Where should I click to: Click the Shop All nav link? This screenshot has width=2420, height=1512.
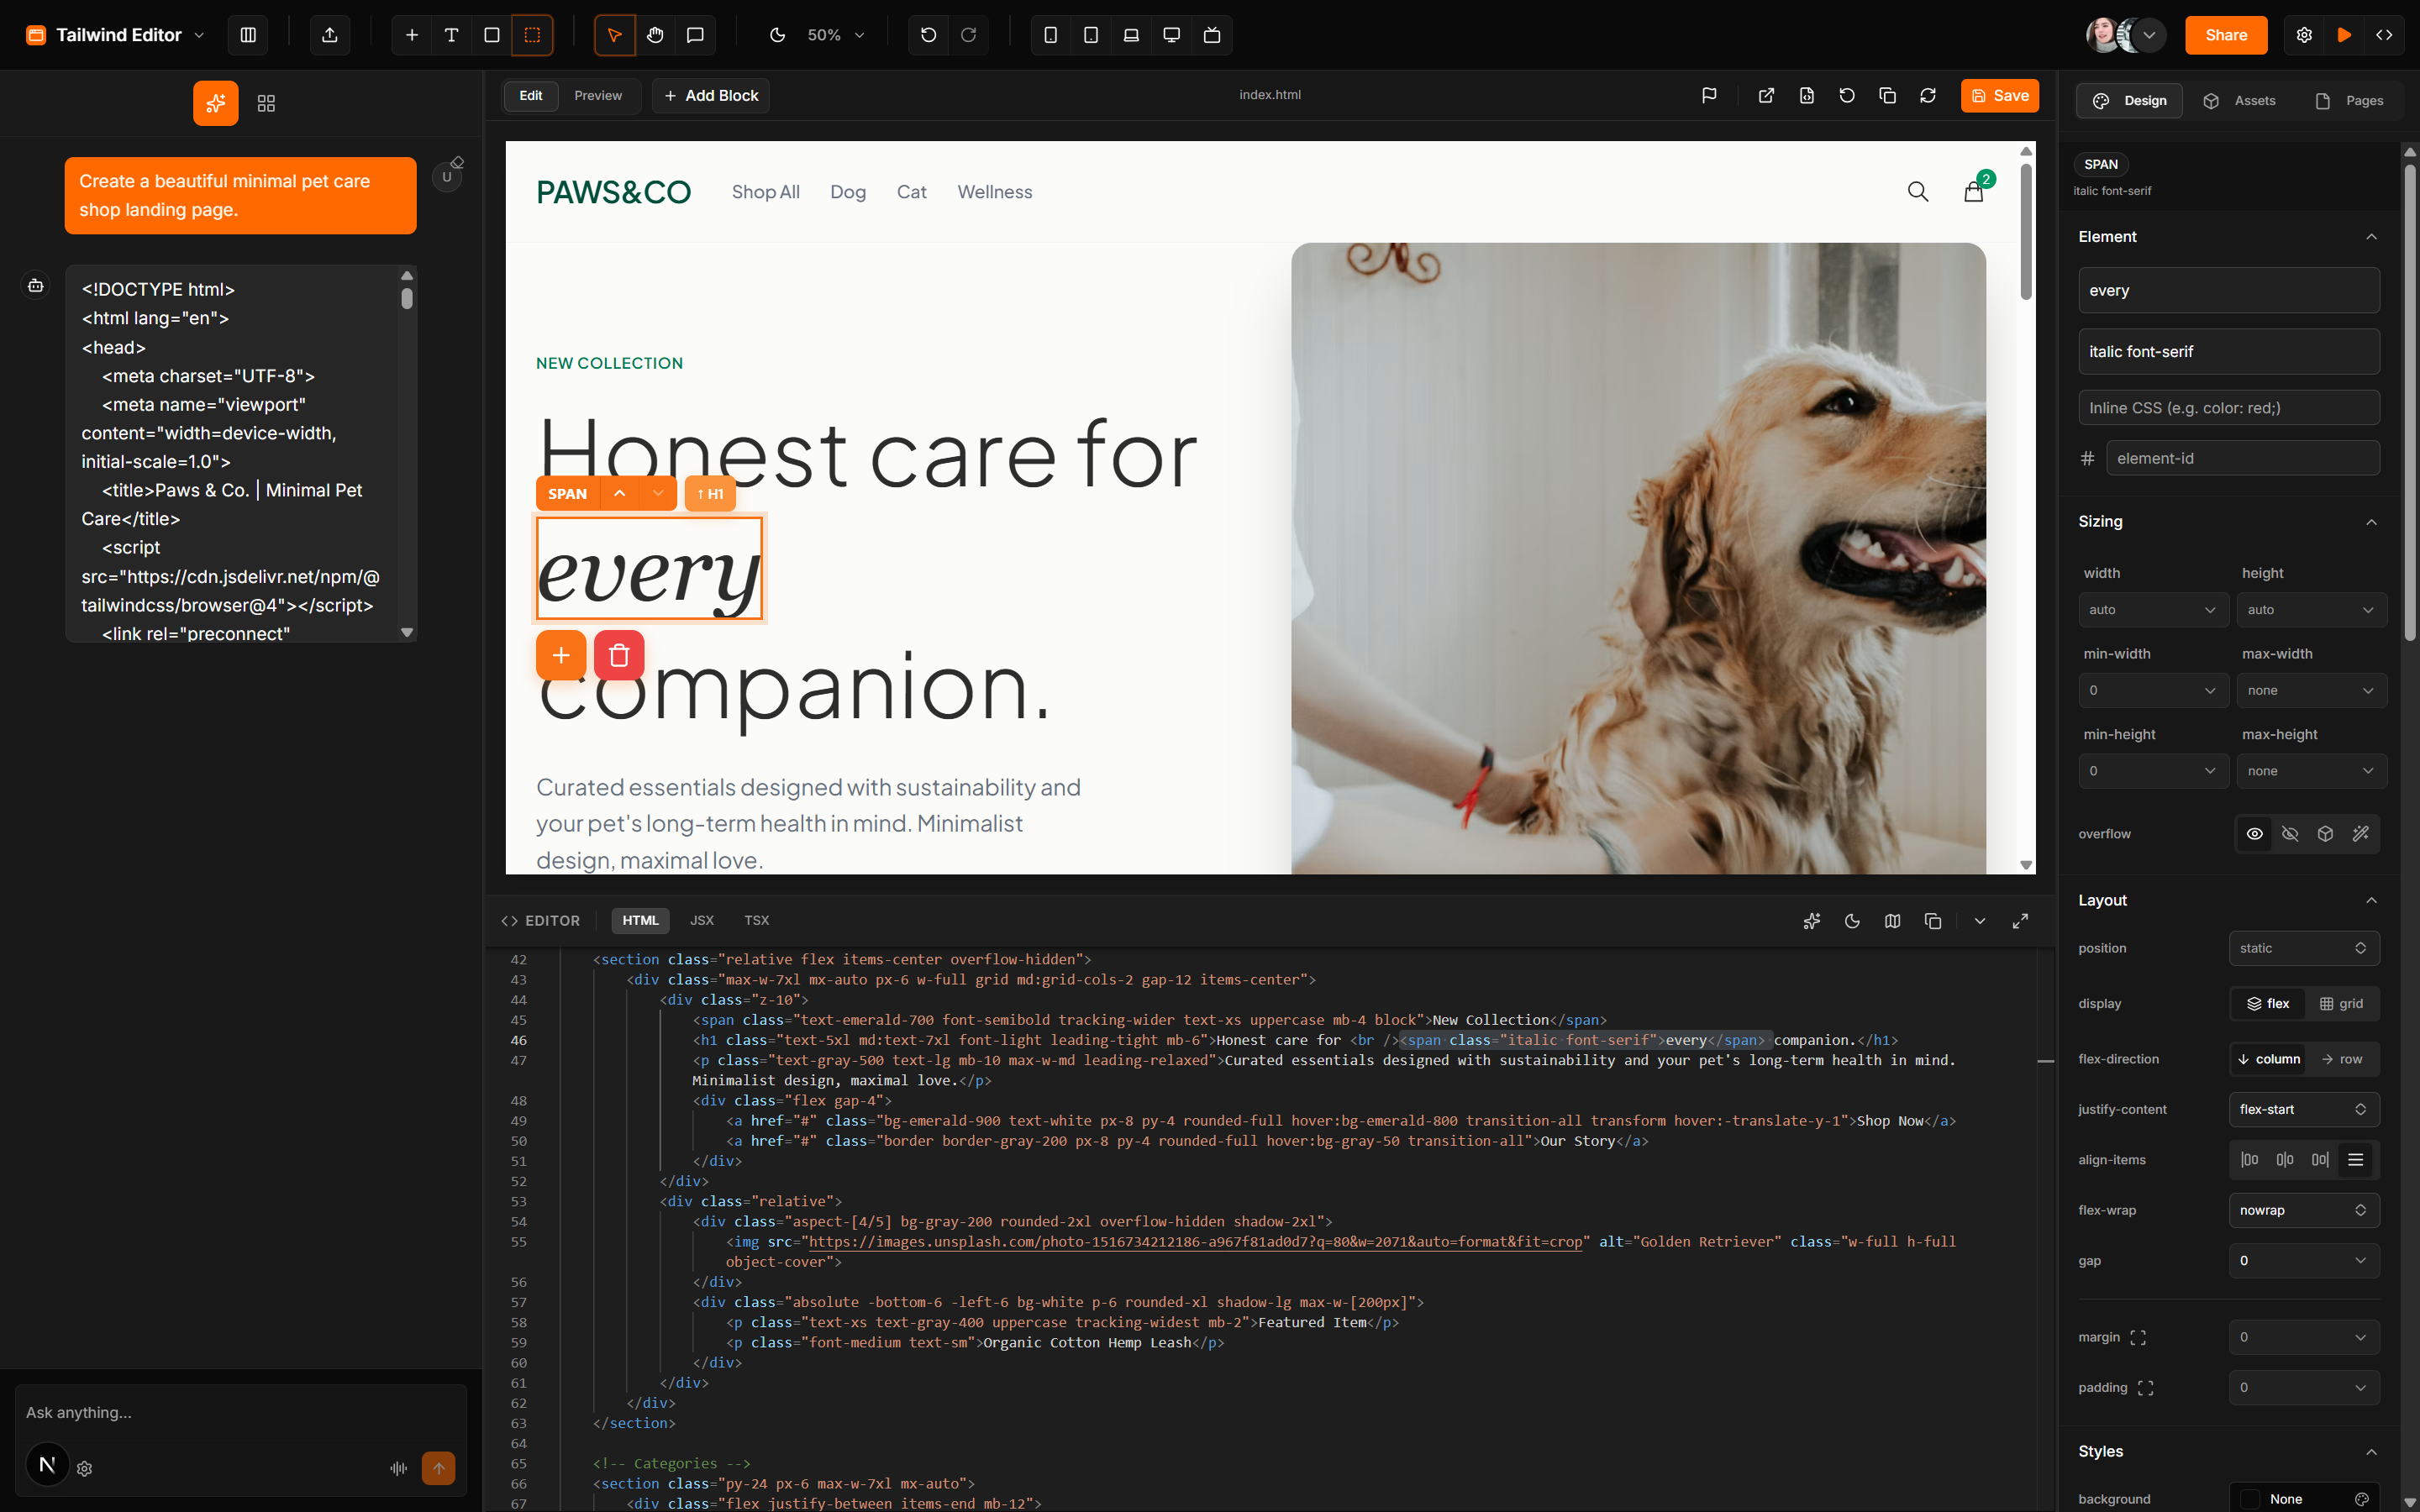click(766, 192)
